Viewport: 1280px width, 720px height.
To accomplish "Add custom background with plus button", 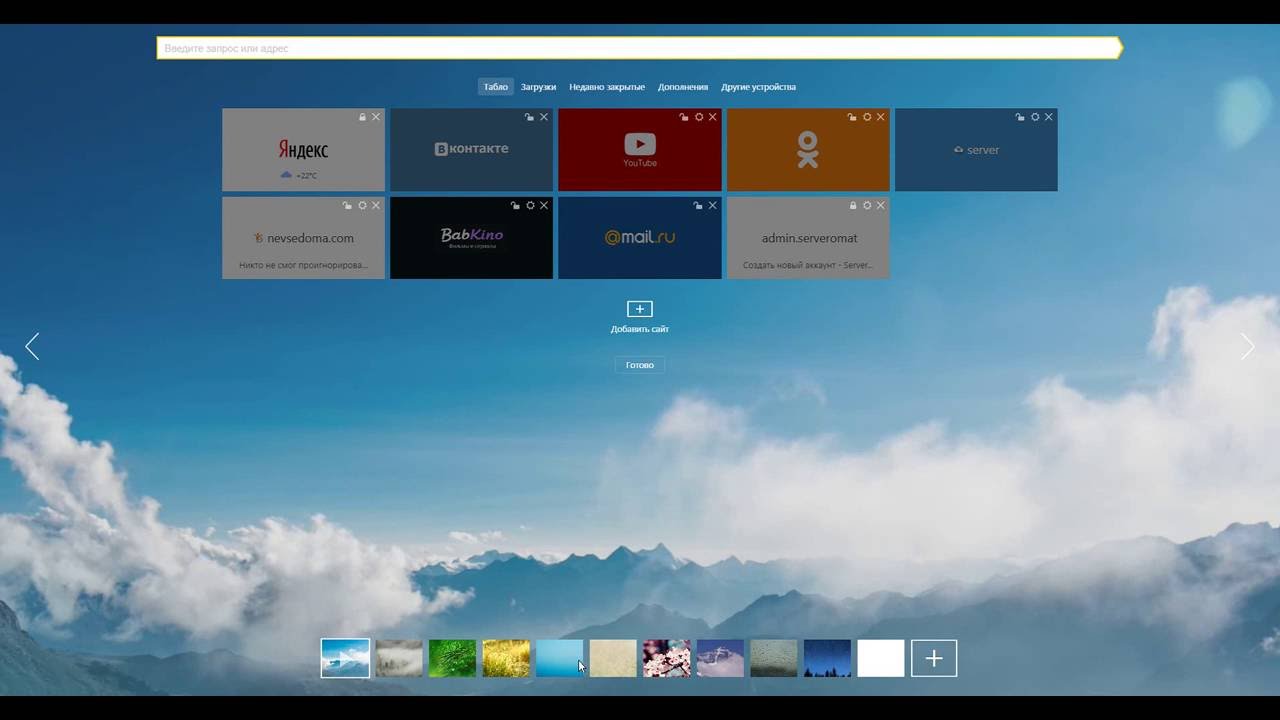I will [x=934, y=658].
